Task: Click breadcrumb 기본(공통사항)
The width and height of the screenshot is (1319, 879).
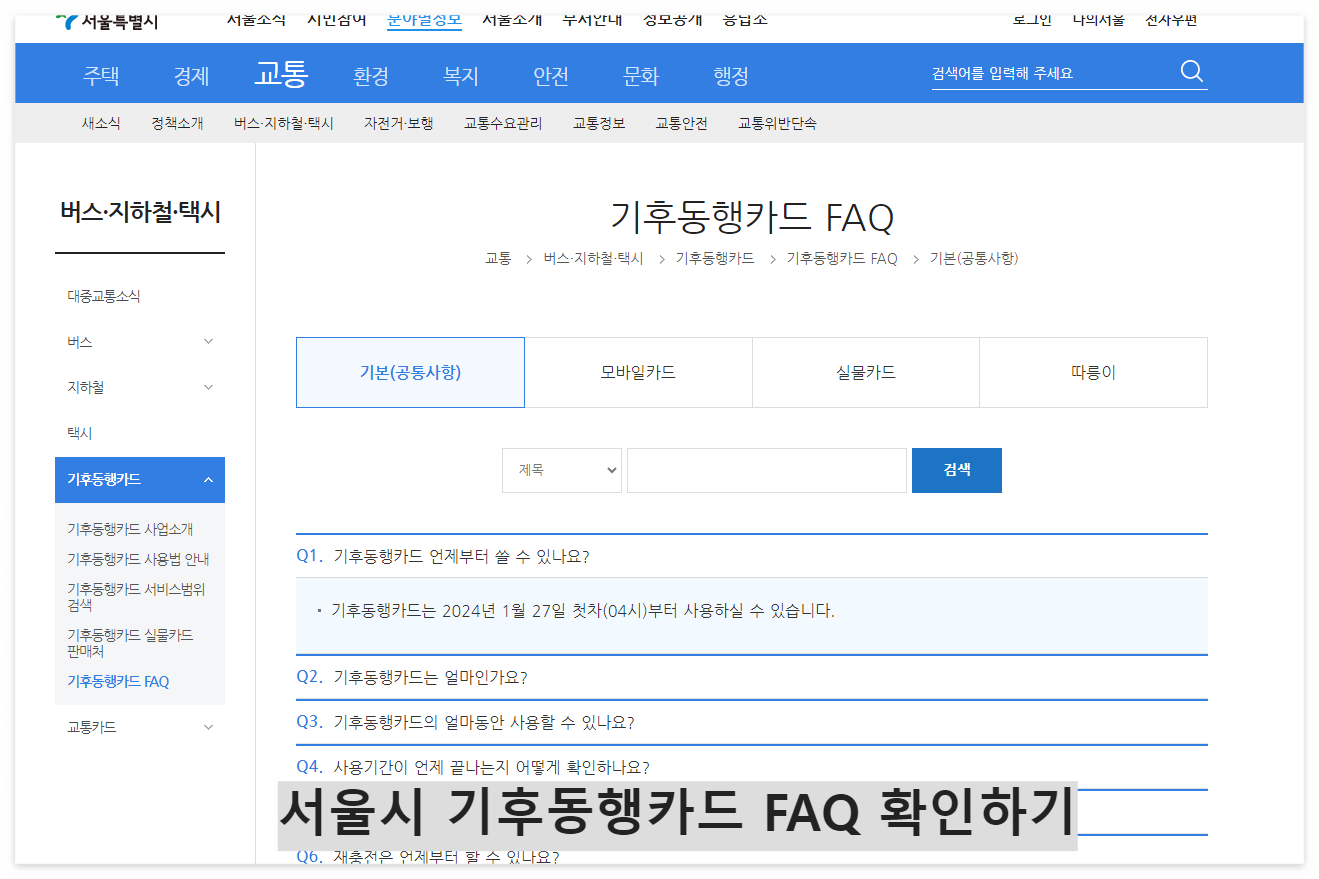Action: tap(974, 258)
